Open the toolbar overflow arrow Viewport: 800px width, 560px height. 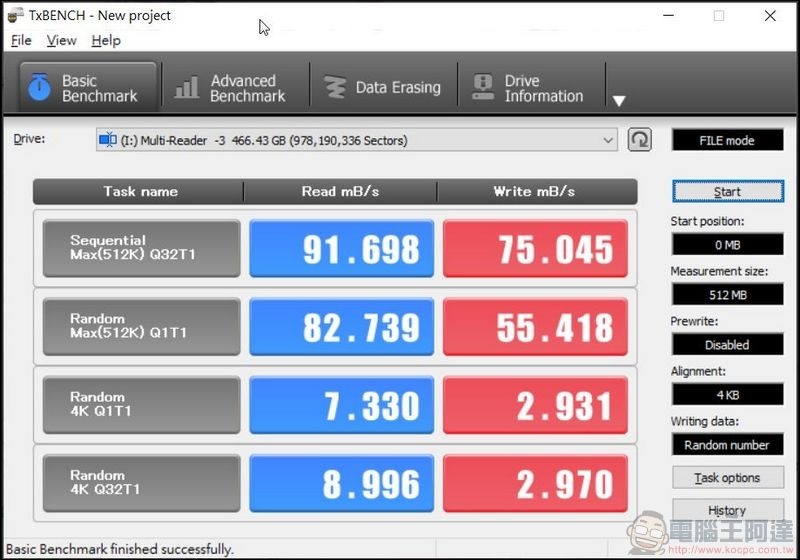point(619,101)
